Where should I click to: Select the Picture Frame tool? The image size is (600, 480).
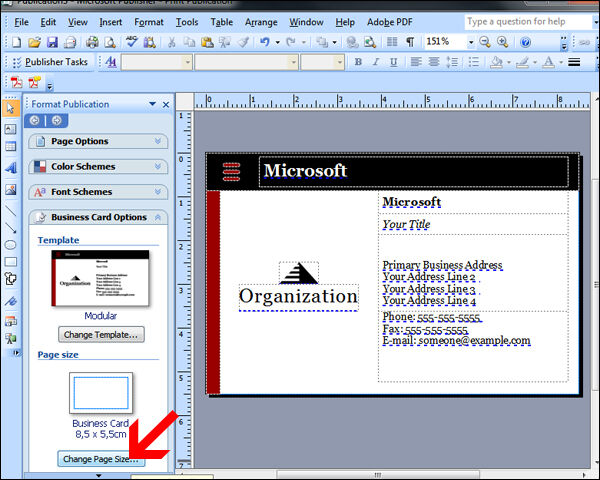click(x=10, y=189)
